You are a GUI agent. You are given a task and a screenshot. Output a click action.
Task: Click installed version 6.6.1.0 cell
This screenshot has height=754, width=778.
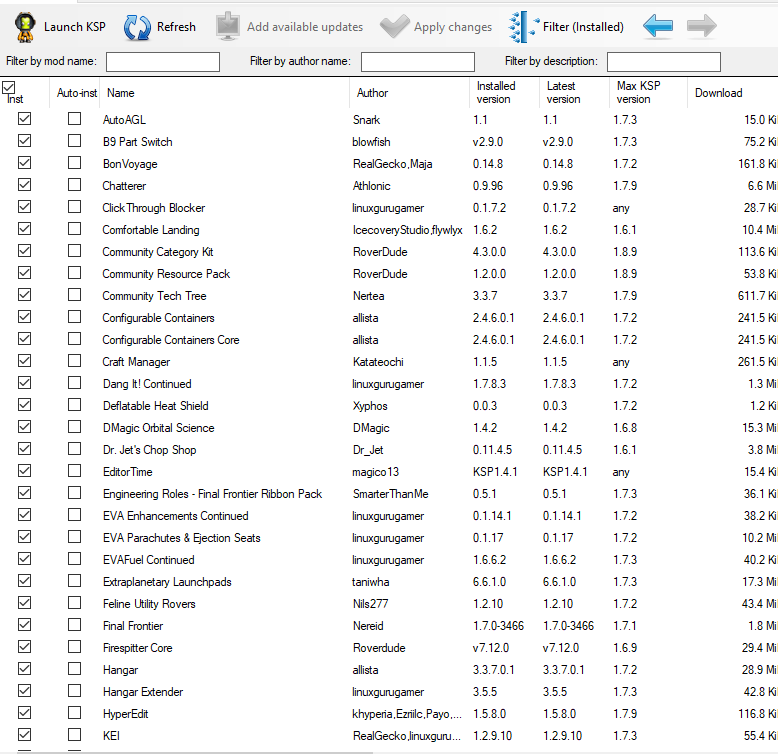(489, 582)
